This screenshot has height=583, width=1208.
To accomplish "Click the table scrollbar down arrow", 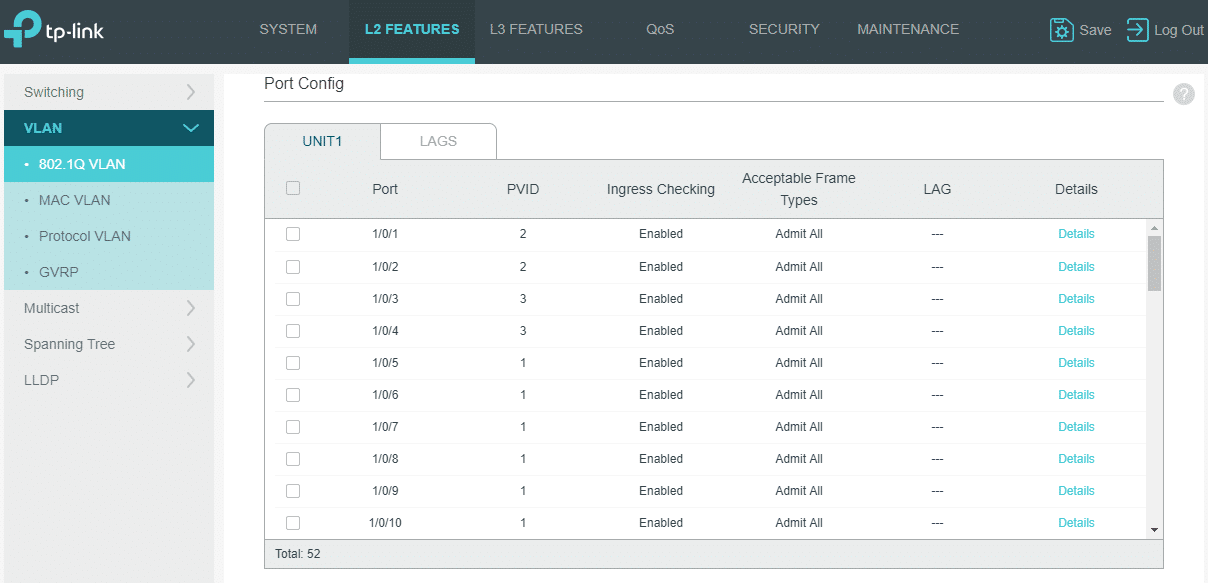I will click(x=1154, y=529).
